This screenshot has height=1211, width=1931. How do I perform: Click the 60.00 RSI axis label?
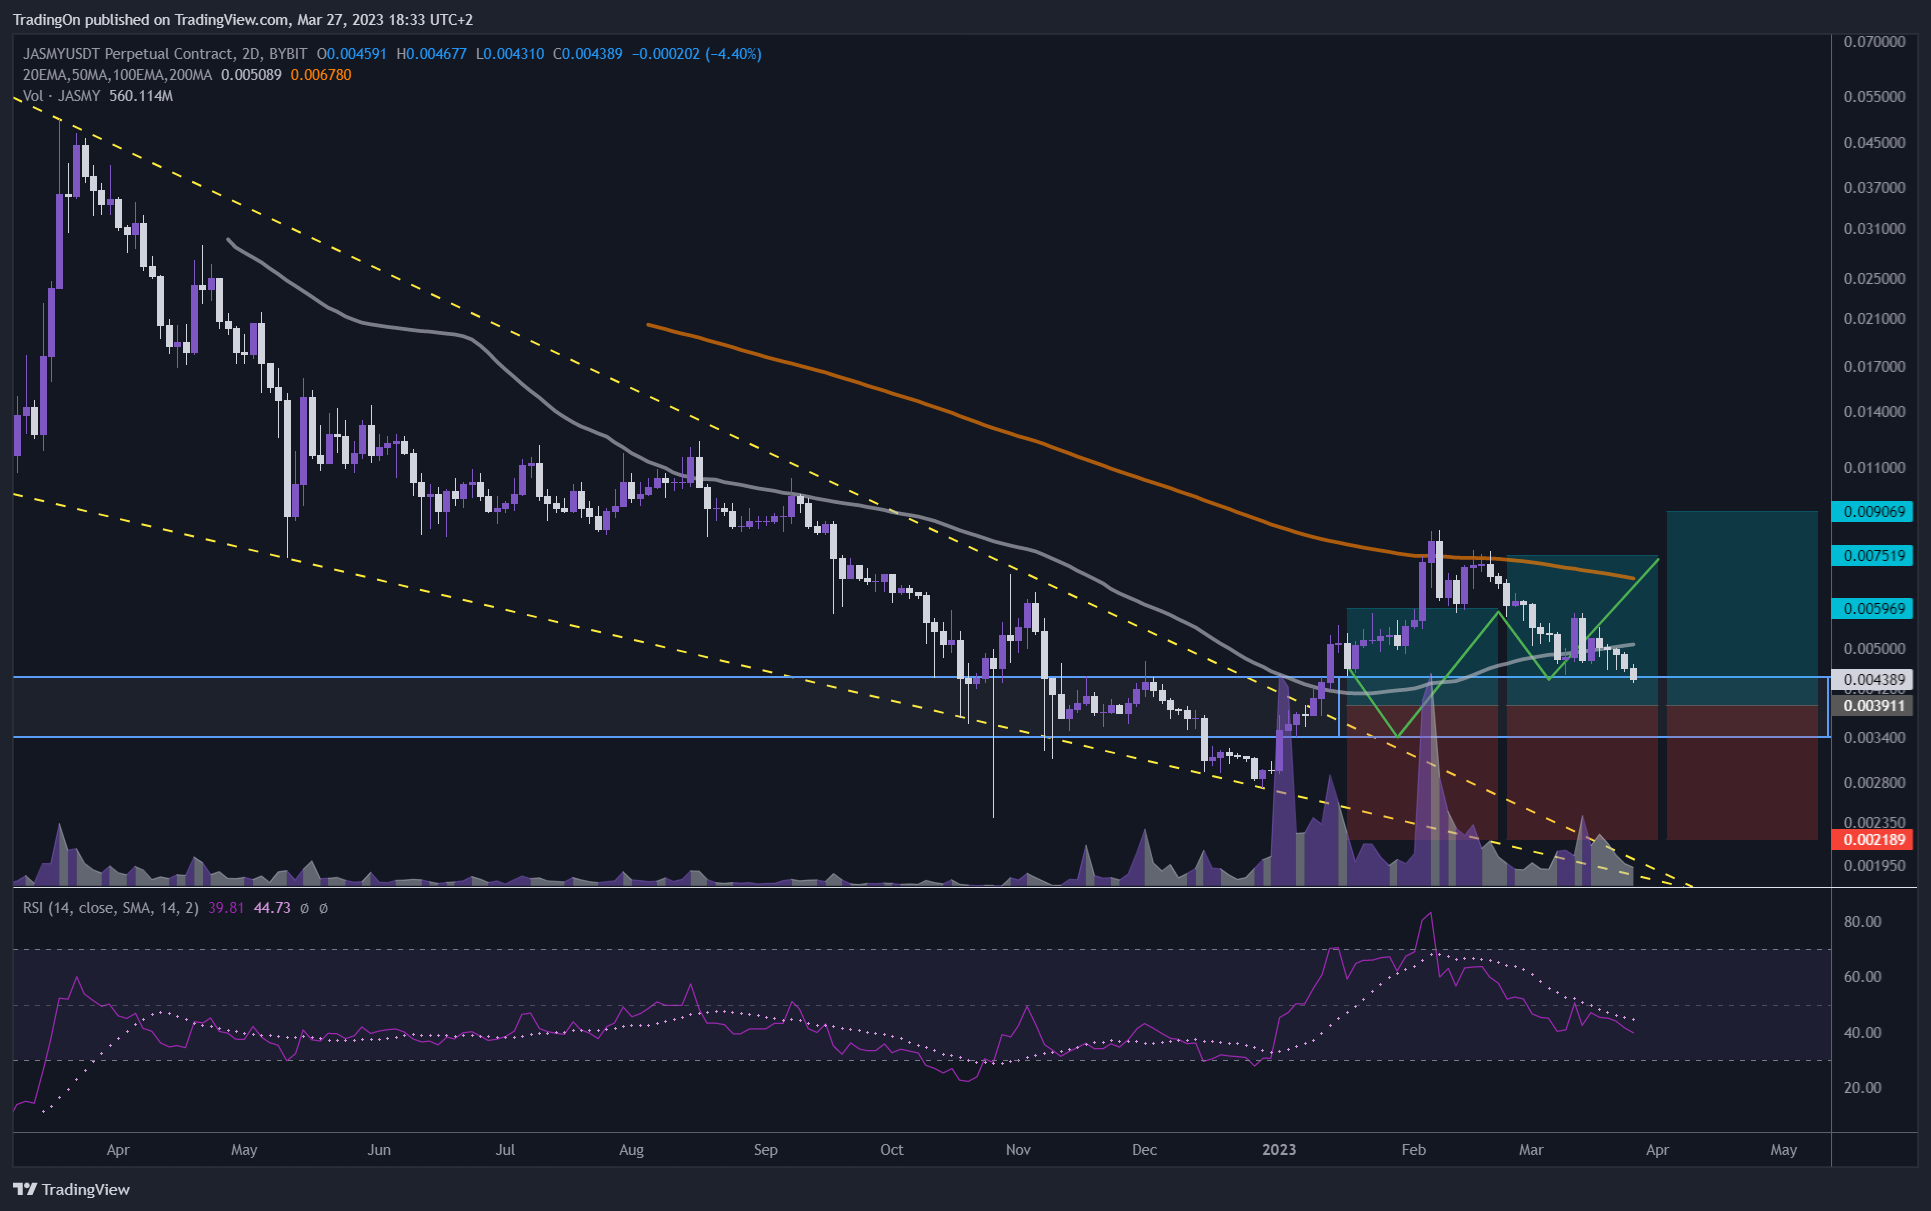[1862, 977]
